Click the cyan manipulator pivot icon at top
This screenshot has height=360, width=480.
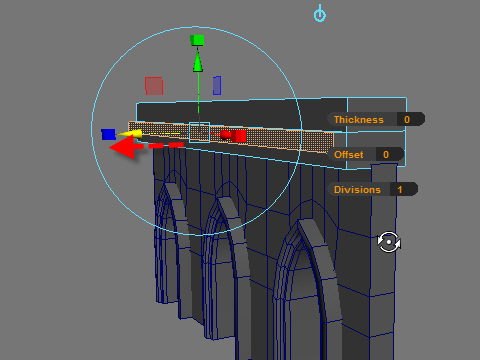[x=320, y=14]
